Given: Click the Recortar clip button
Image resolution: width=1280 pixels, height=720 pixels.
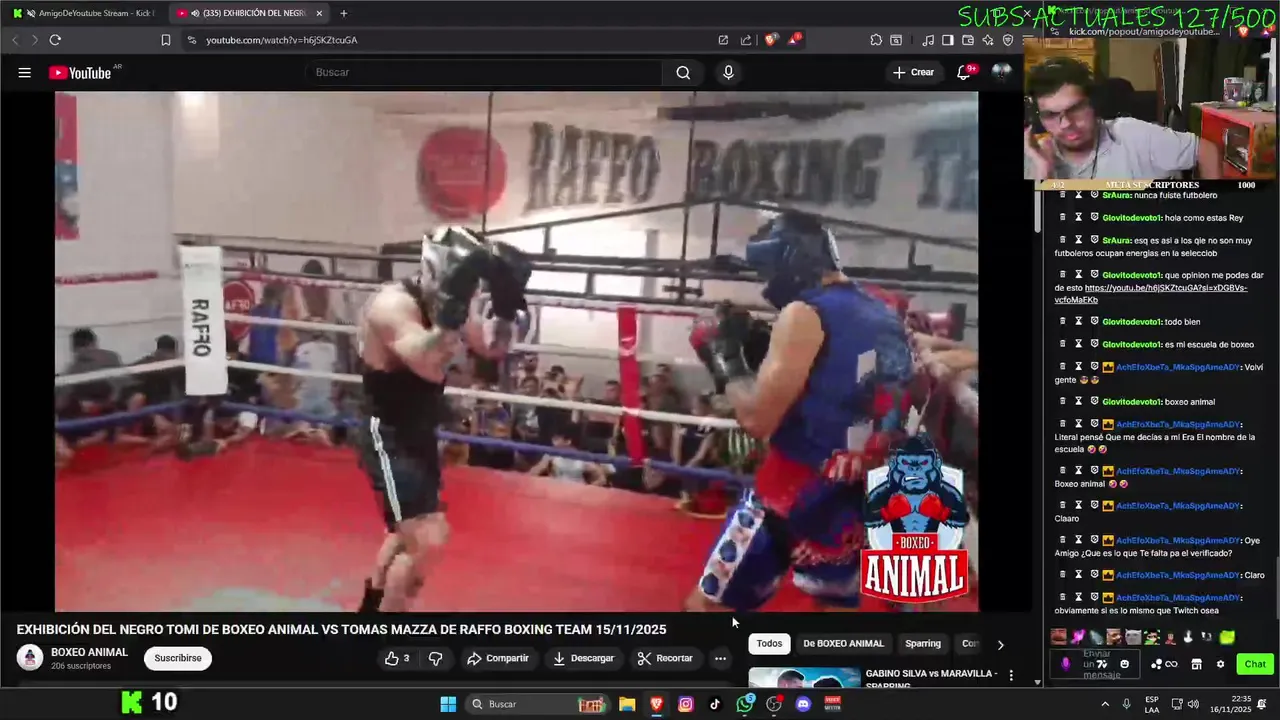Looking at the screenshot, I should (x=666, y=658).
